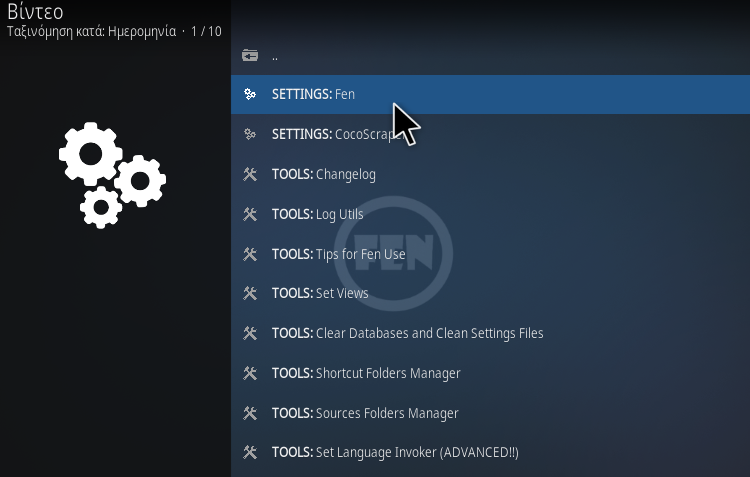Image resolution: width=750 pixels, height=477 pixels.
Task: Click tools icon beside Shortcut Folders Manager
Action: [x=250, y=373]
